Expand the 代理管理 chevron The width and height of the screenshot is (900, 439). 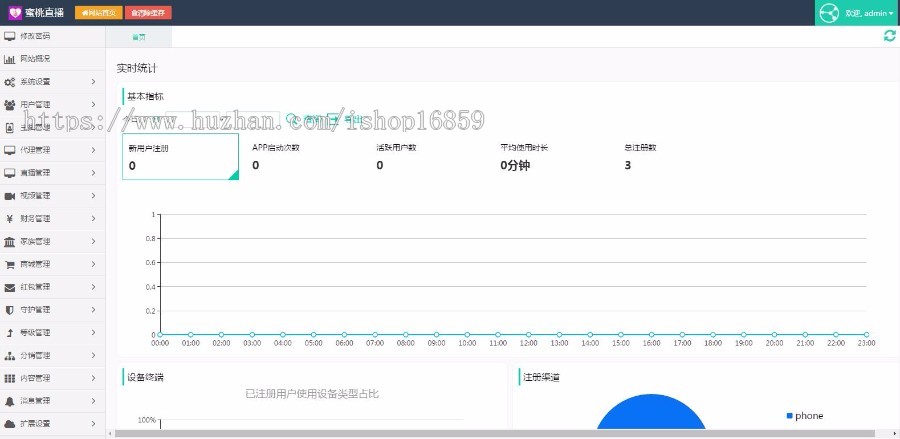tap(94, 150)
